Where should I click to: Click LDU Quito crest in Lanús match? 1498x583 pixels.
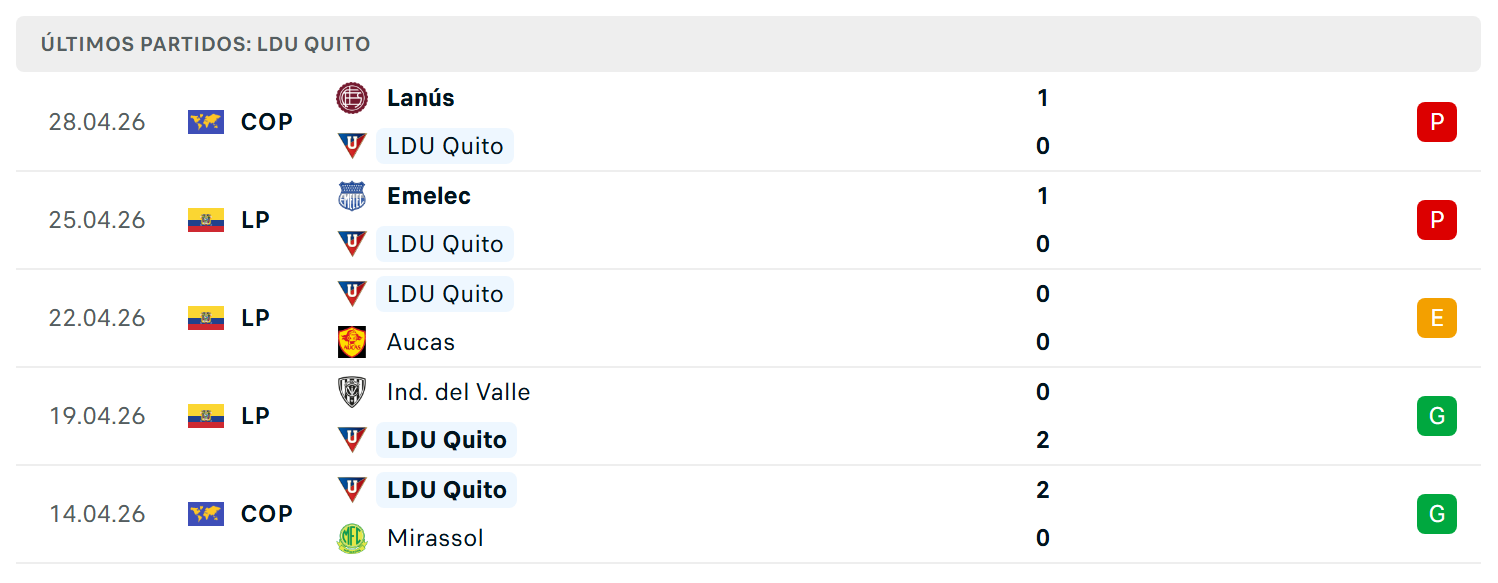pyautogui.click(x=352, y=146)
